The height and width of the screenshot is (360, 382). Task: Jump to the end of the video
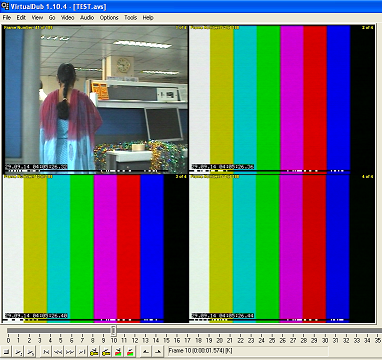[81, 351]
